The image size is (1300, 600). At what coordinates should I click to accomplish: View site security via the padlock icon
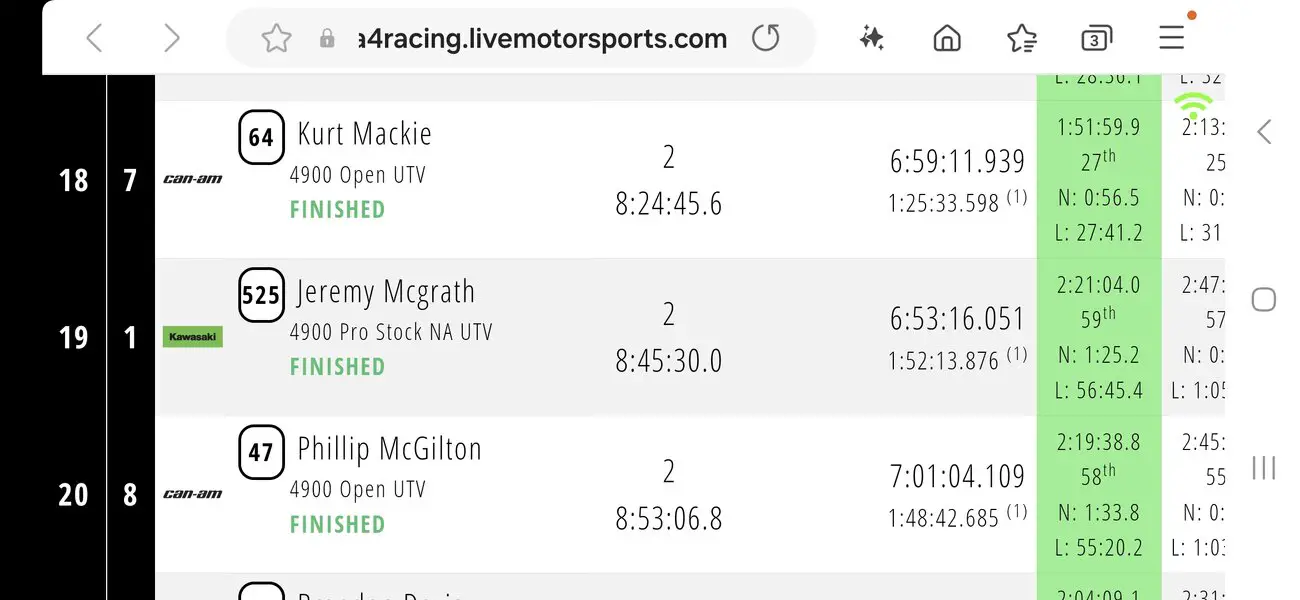click(327, 40)
